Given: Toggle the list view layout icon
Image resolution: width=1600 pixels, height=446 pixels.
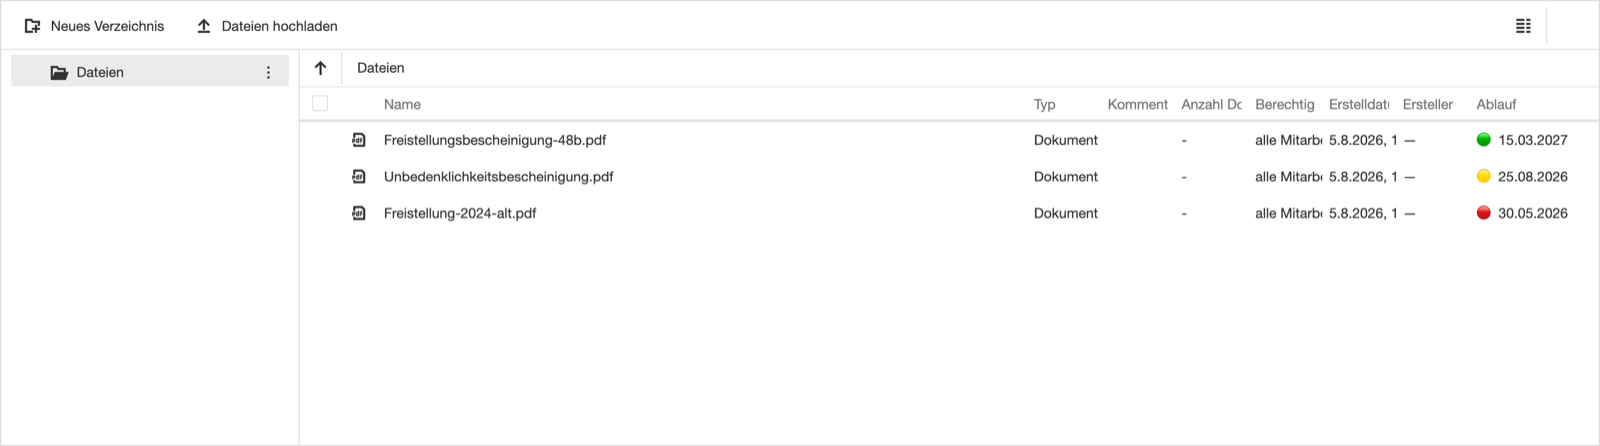Looking at the screenshot, I should point(1523,26).
